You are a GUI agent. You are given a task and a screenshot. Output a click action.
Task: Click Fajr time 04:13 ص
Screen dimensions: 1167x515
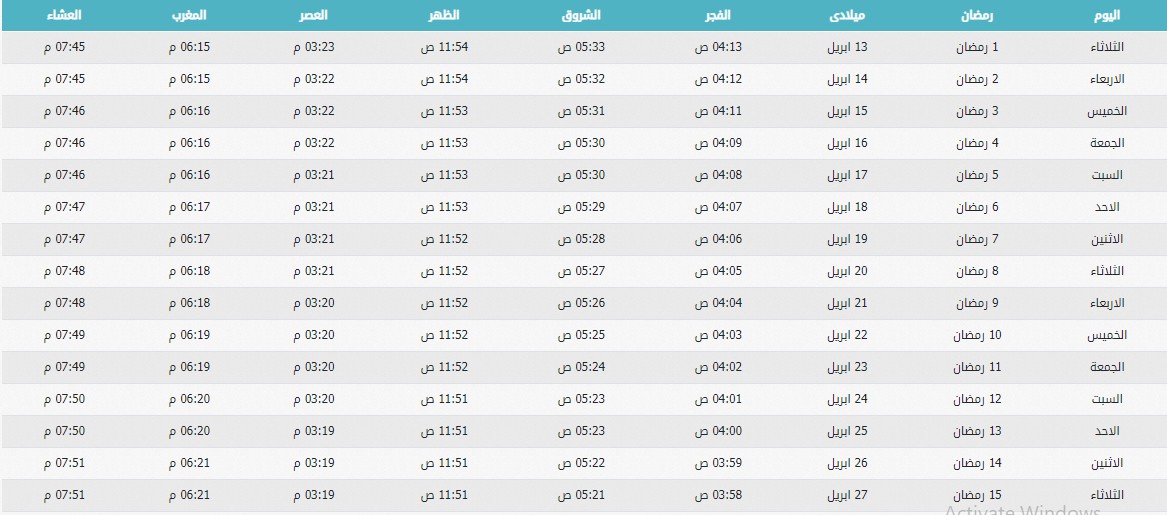coord(718,48)
